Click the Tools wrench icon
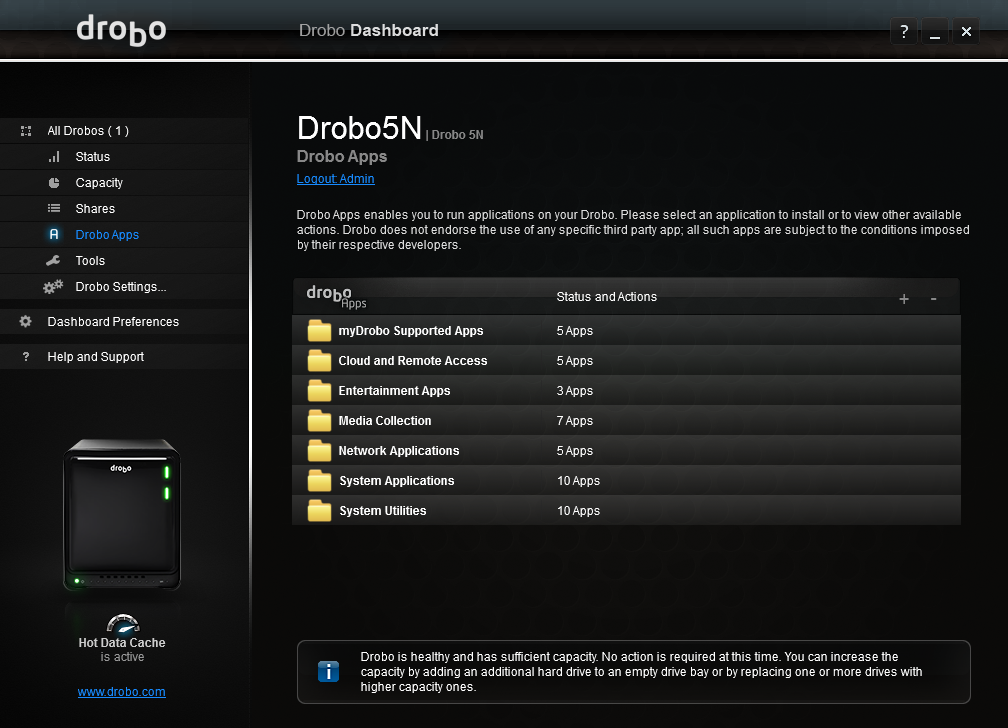 point(53,260)
